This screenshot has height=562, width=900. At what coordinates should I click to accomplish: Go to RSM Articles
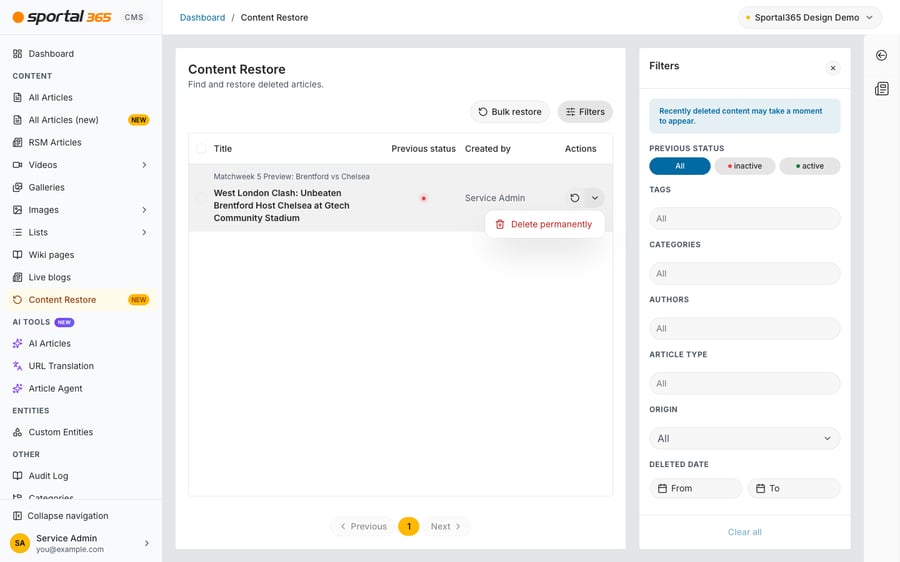(x=80, y=142)
